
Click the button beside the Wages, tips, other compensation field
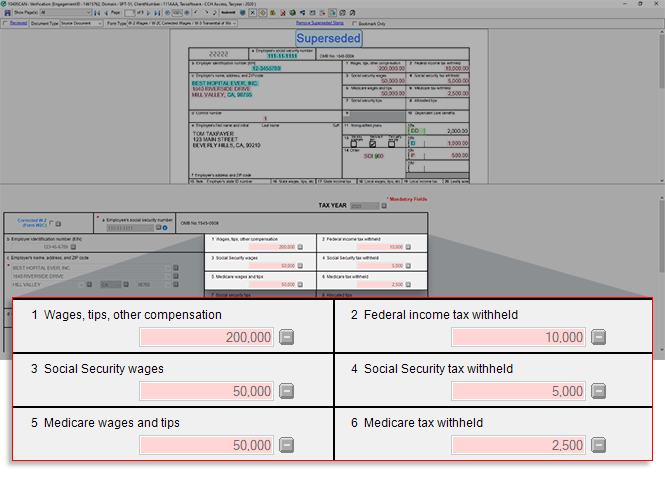click(x=286, y=337)
